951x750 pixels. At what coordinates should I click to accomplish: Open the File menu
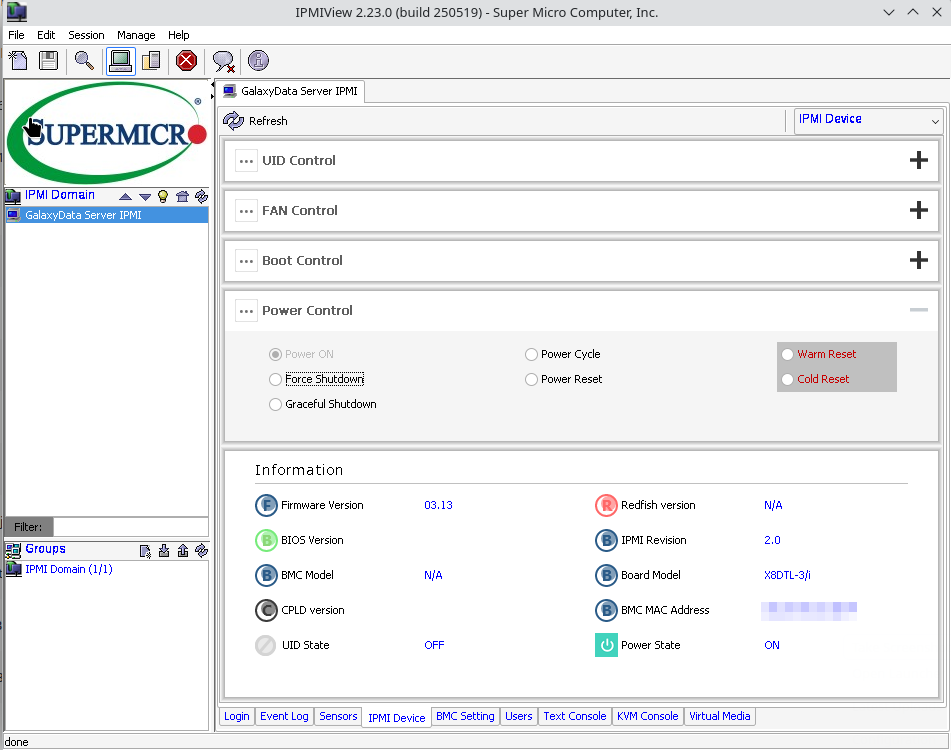click(x=16, y=35)
